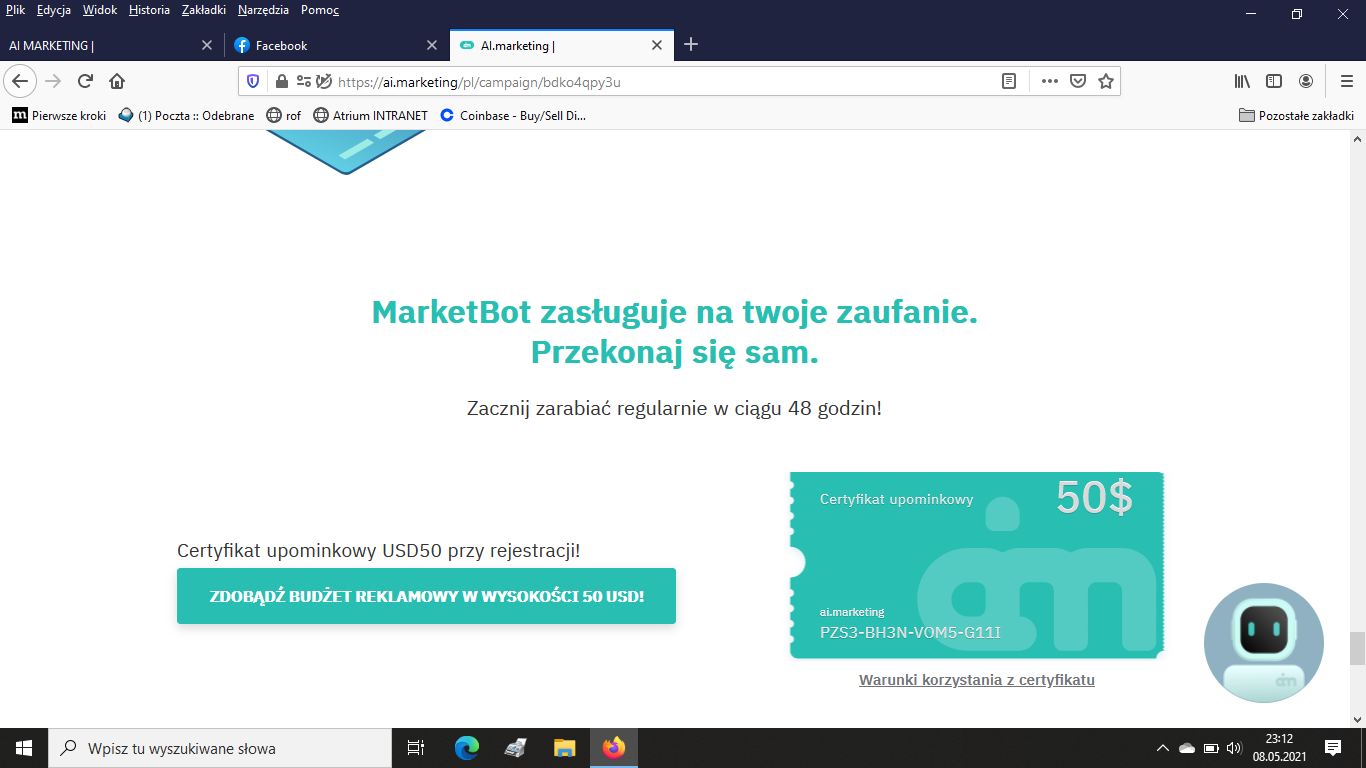This screenshot has height=768, width=1366.
Task: Switch to the Facebook tab
Action: [x=336, y=45]
